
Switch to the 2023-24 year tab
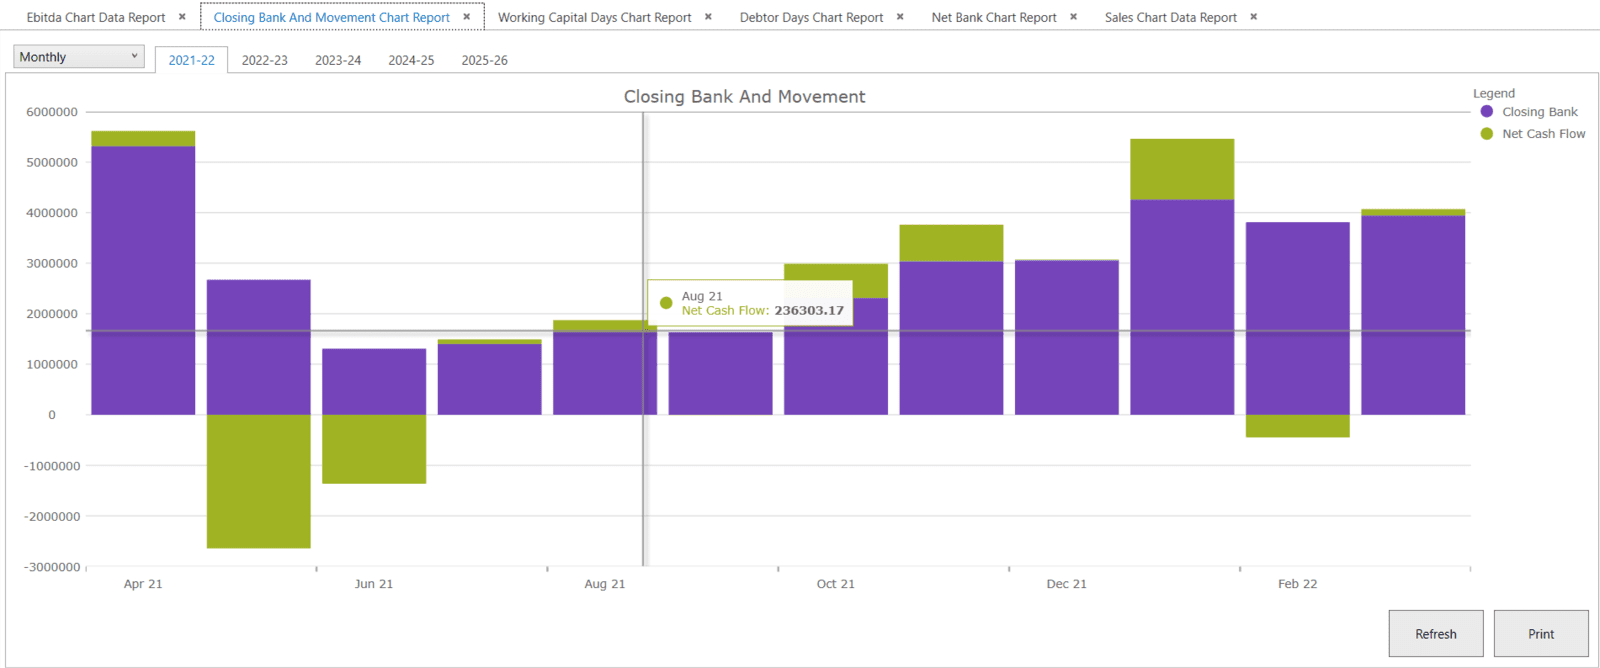[x=338, y=60]
